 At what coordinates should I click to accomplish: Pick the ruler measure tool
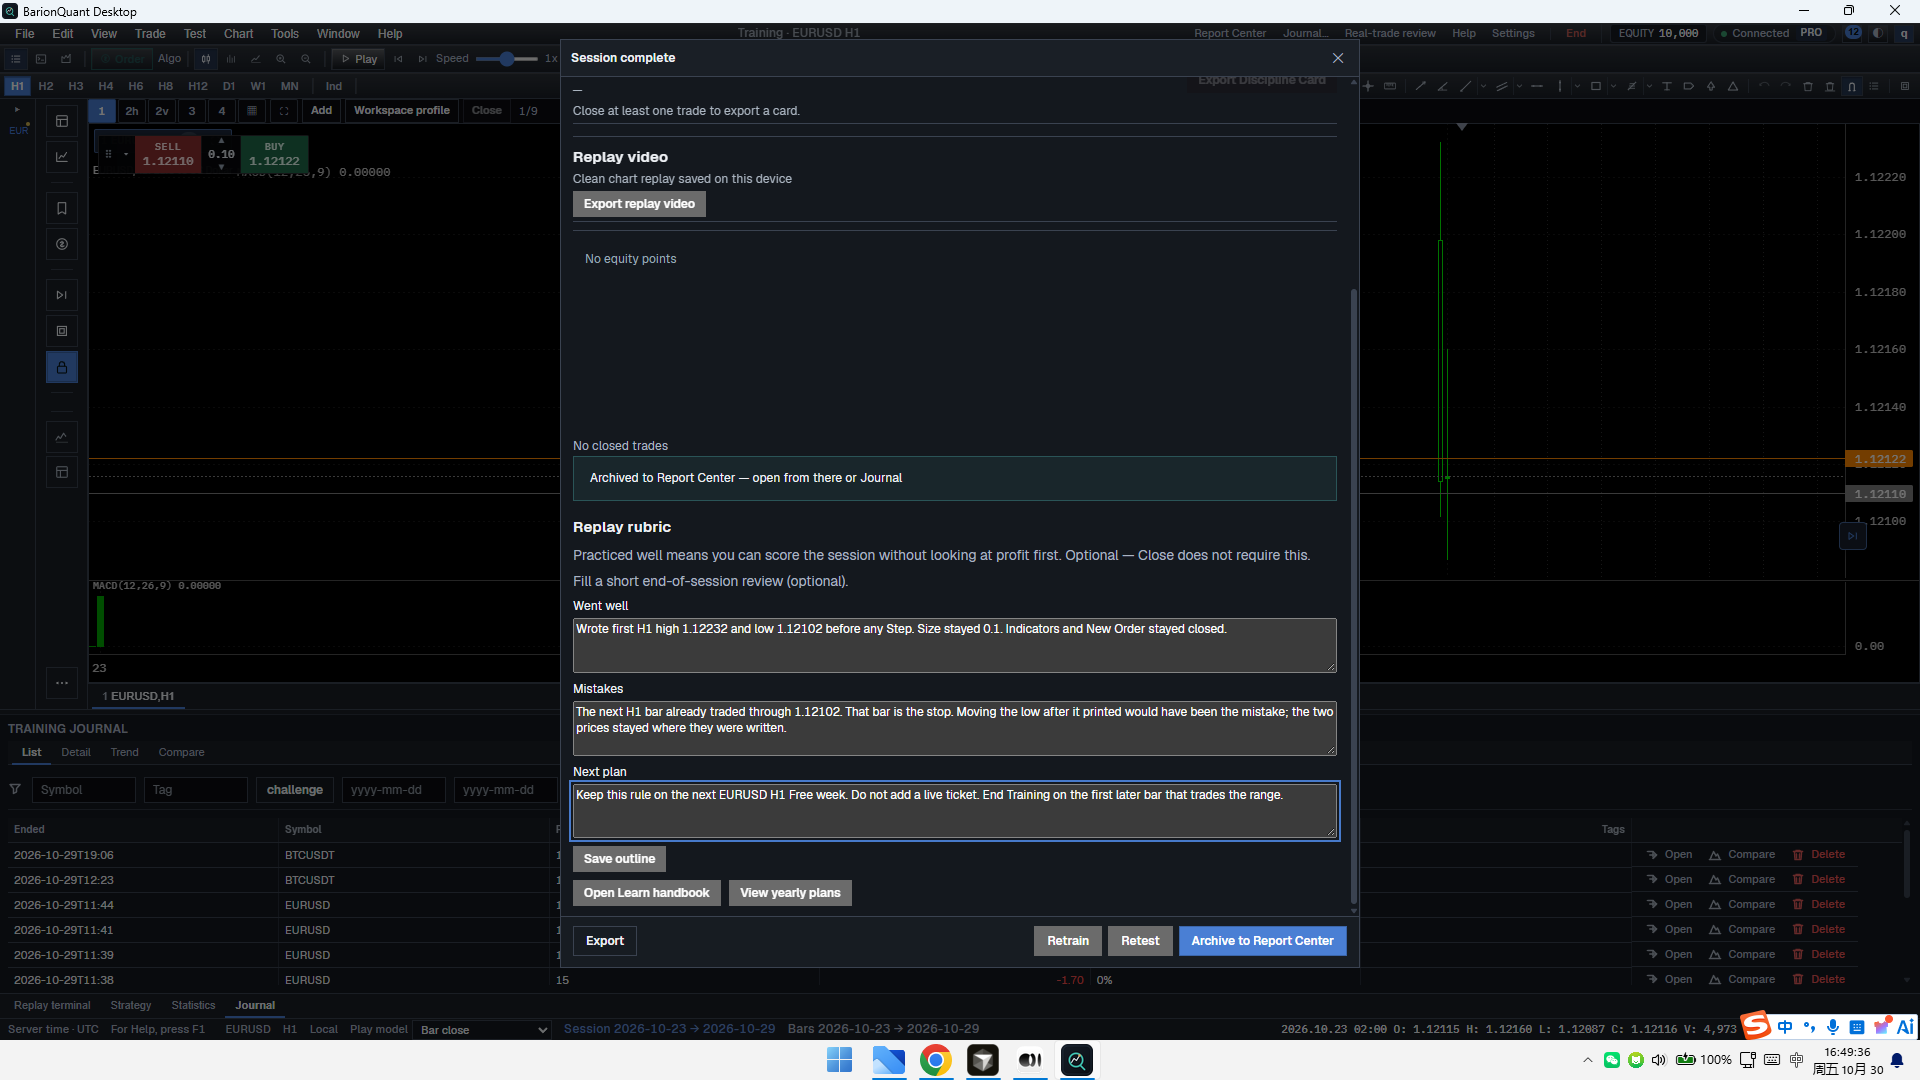coord(1390,86)
